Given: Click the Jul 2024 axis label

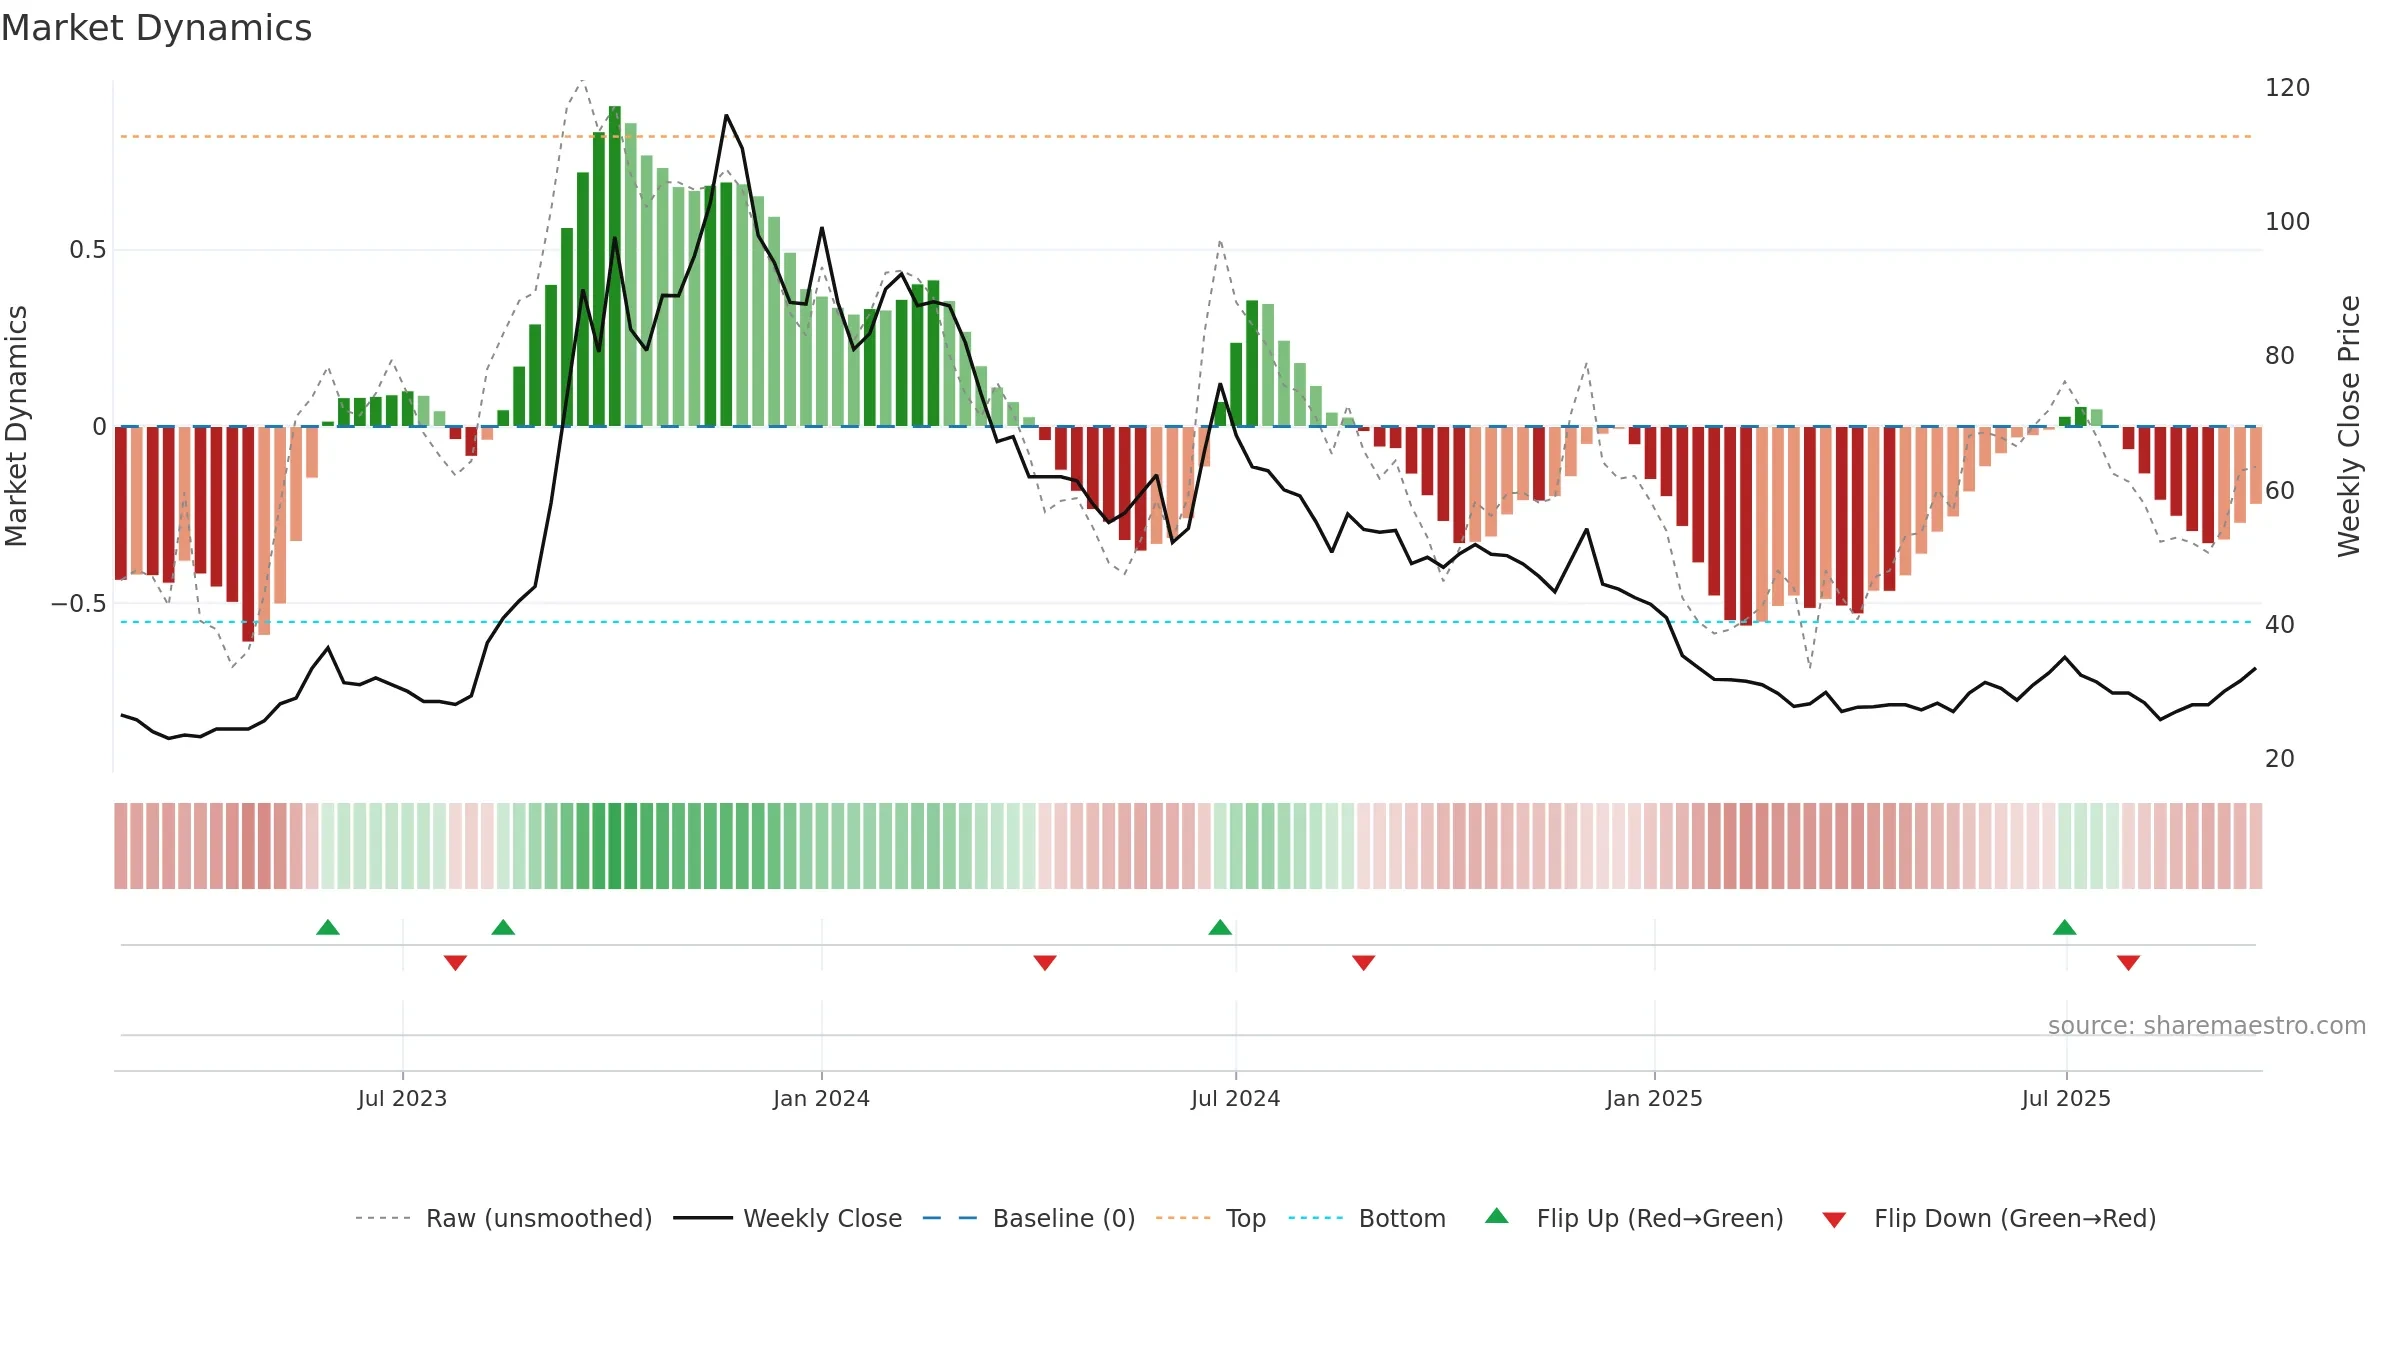Looking at the screenshot, I should 1235,1098.
